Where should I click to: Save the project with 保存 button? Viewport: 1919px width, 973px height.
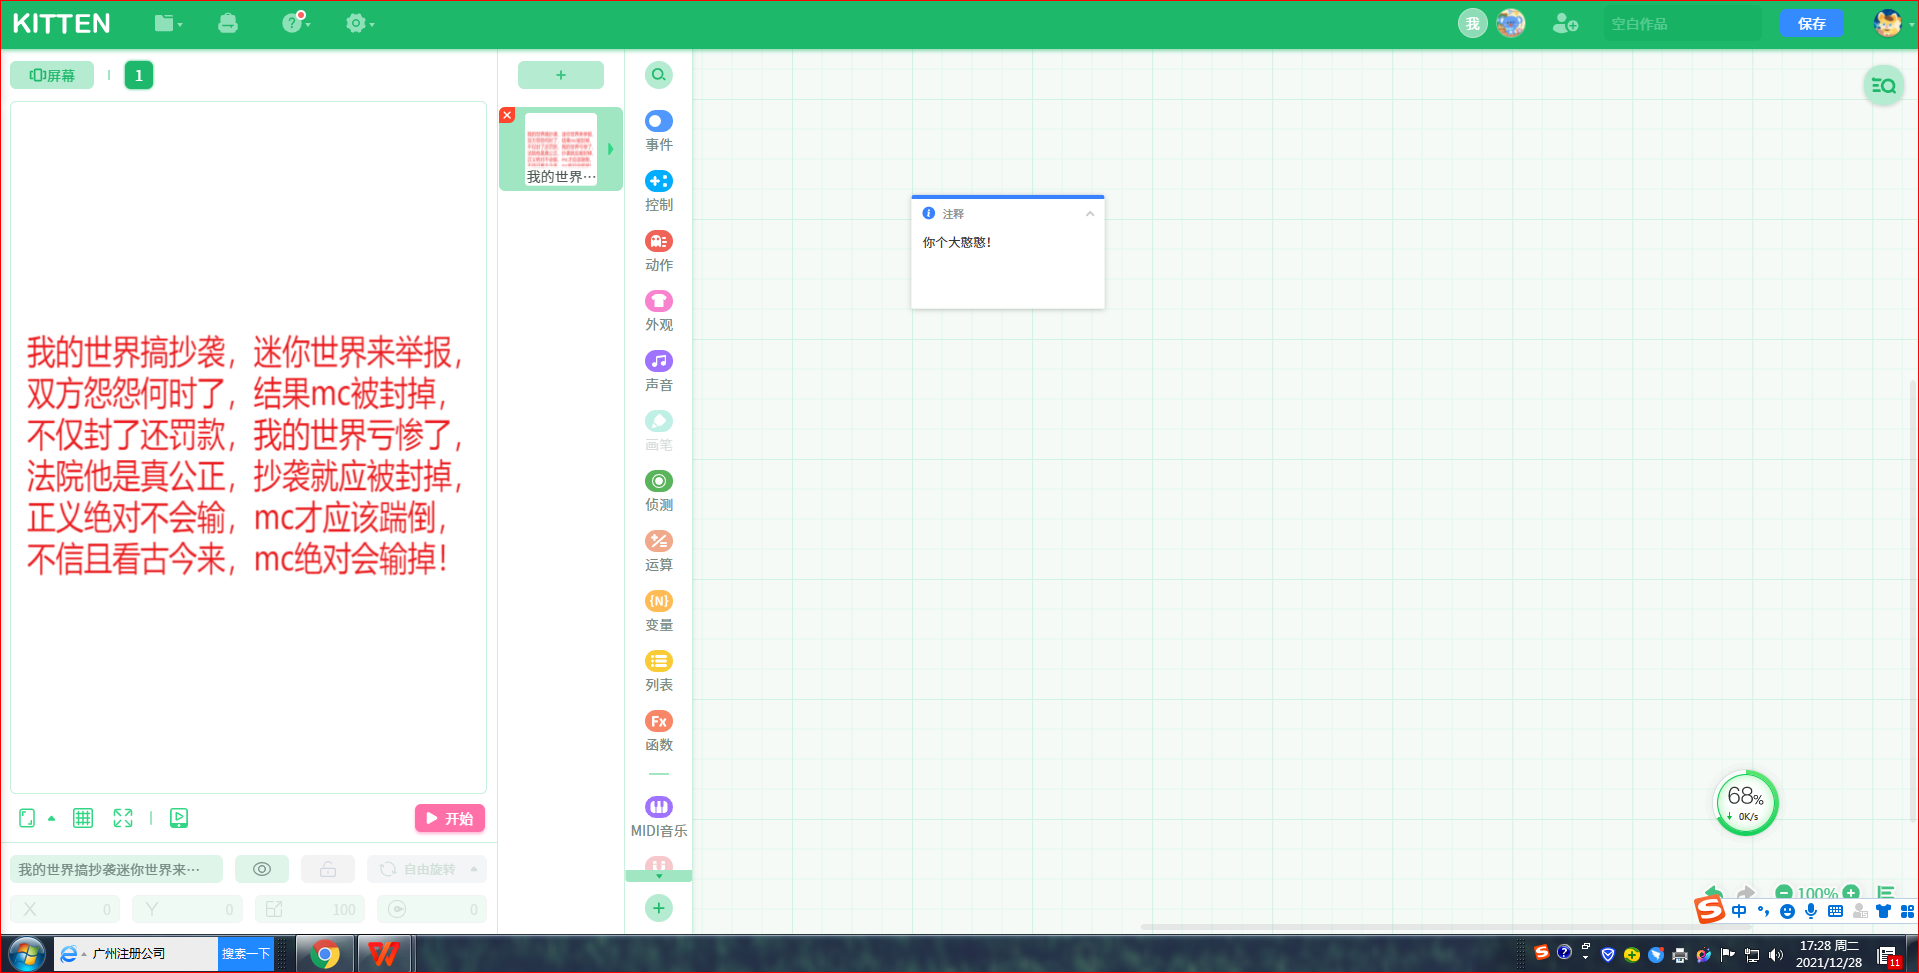coord(1811,23)
